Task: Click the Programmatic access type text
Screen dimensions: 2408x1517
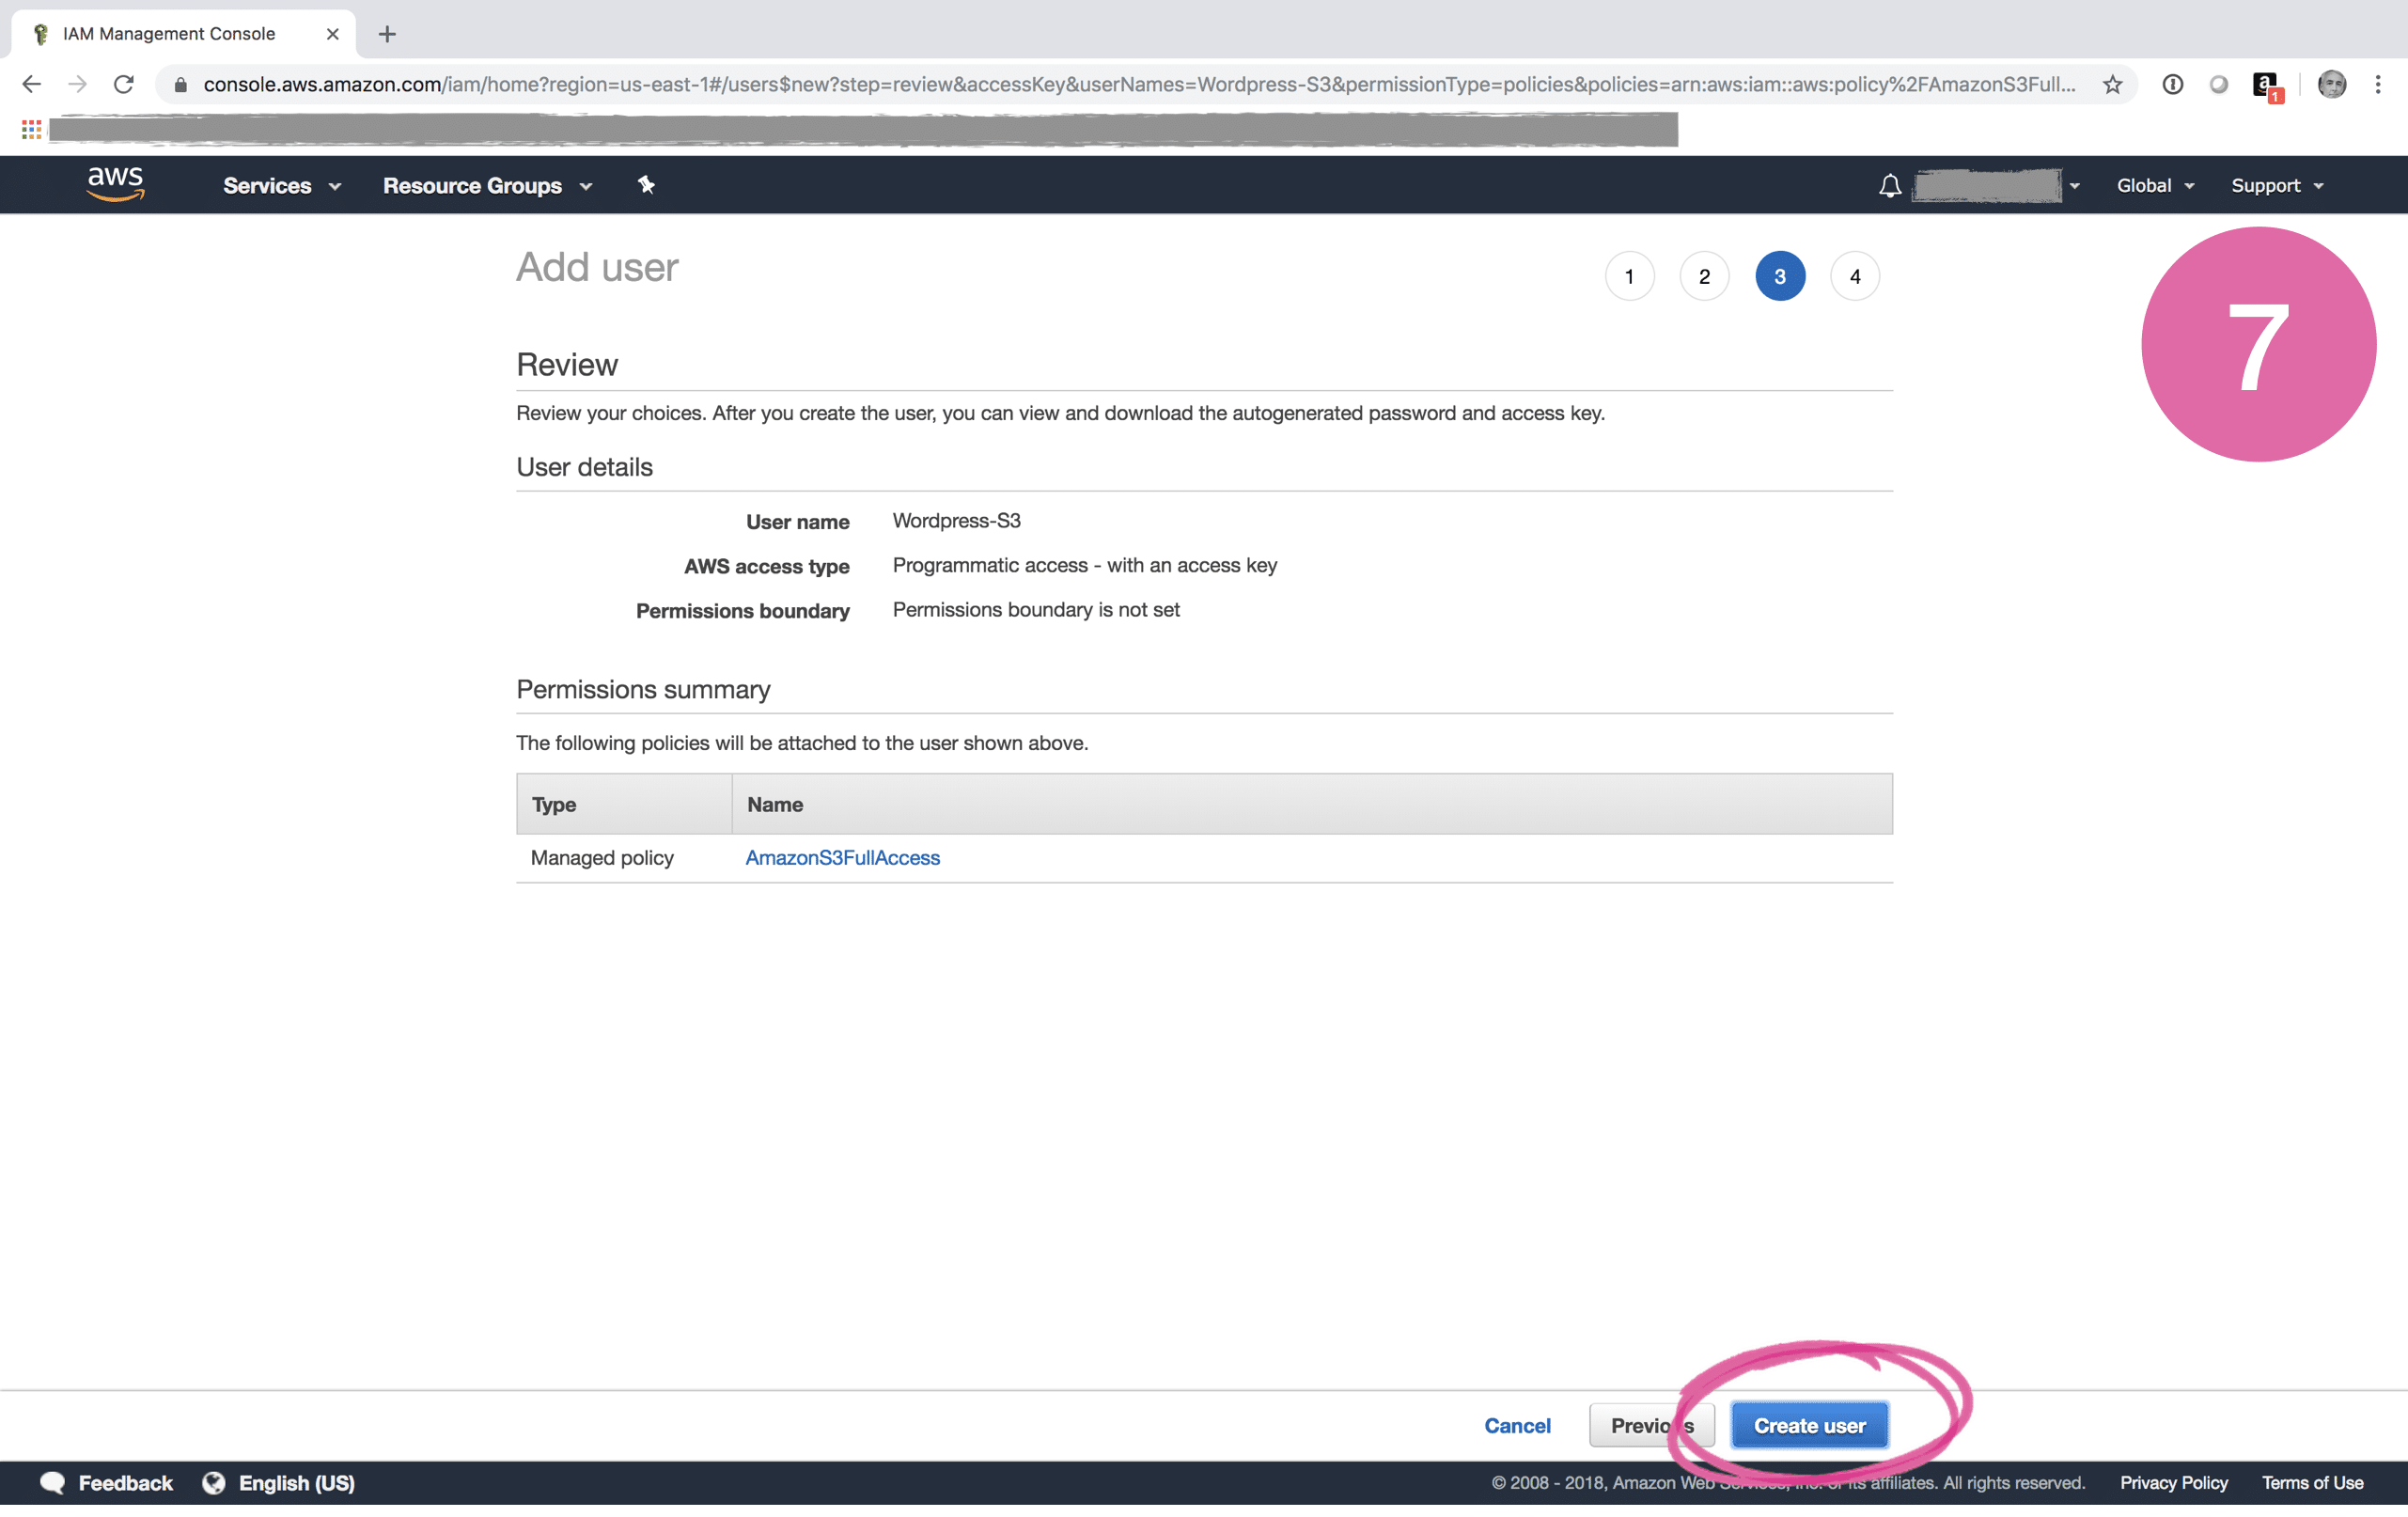Action: click(1084, 565)
